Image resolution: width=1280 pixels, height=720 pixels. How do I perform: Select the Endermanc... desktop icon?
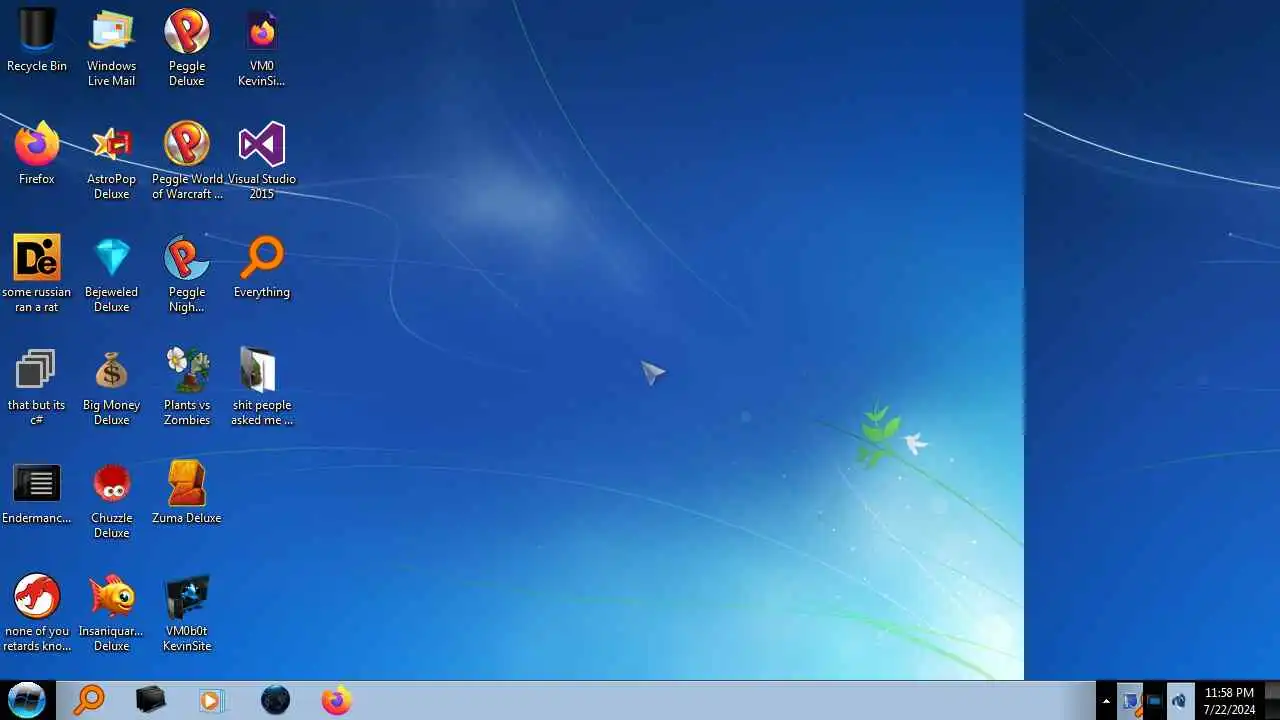pyautogui.click(x=37, y=493)
